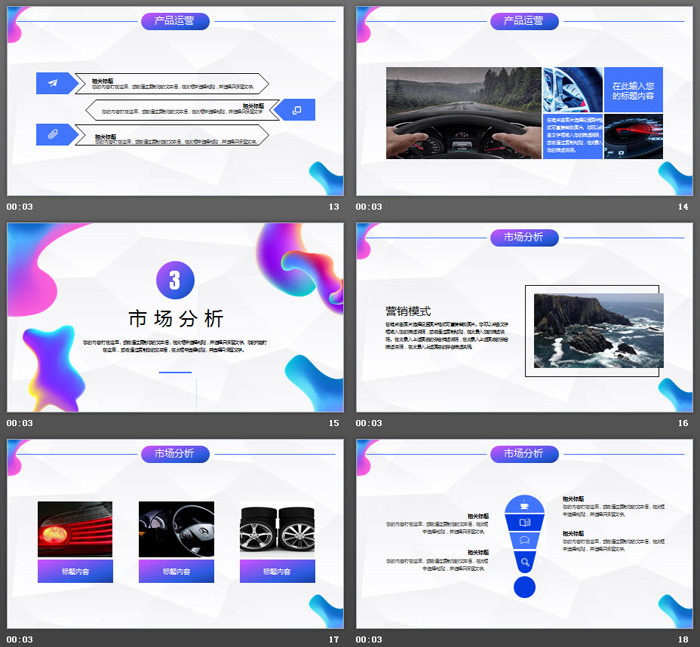Click the paperclip icon on slide 13

(x=53, y=134)
